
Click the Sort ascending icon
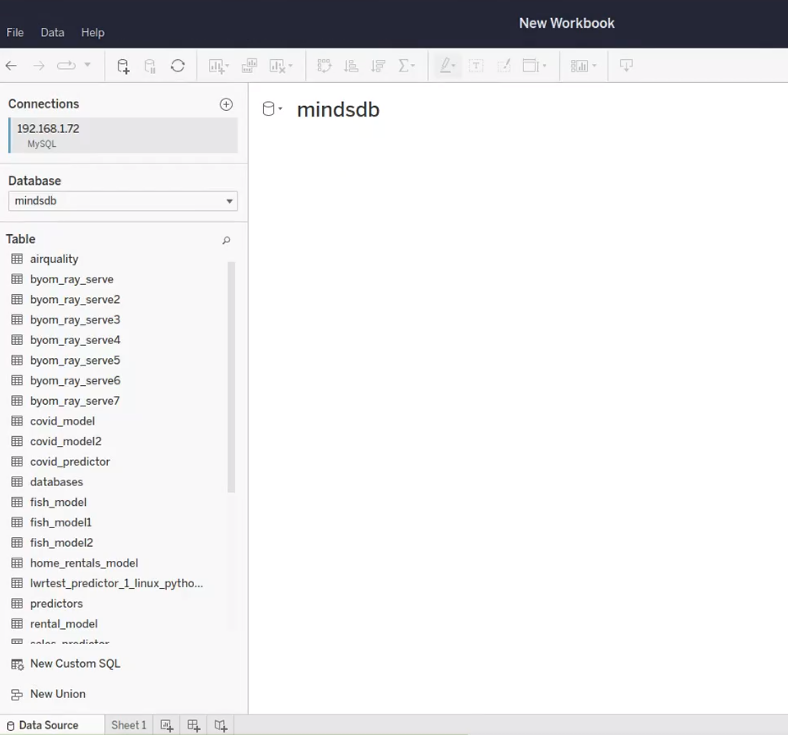[351, 66]
